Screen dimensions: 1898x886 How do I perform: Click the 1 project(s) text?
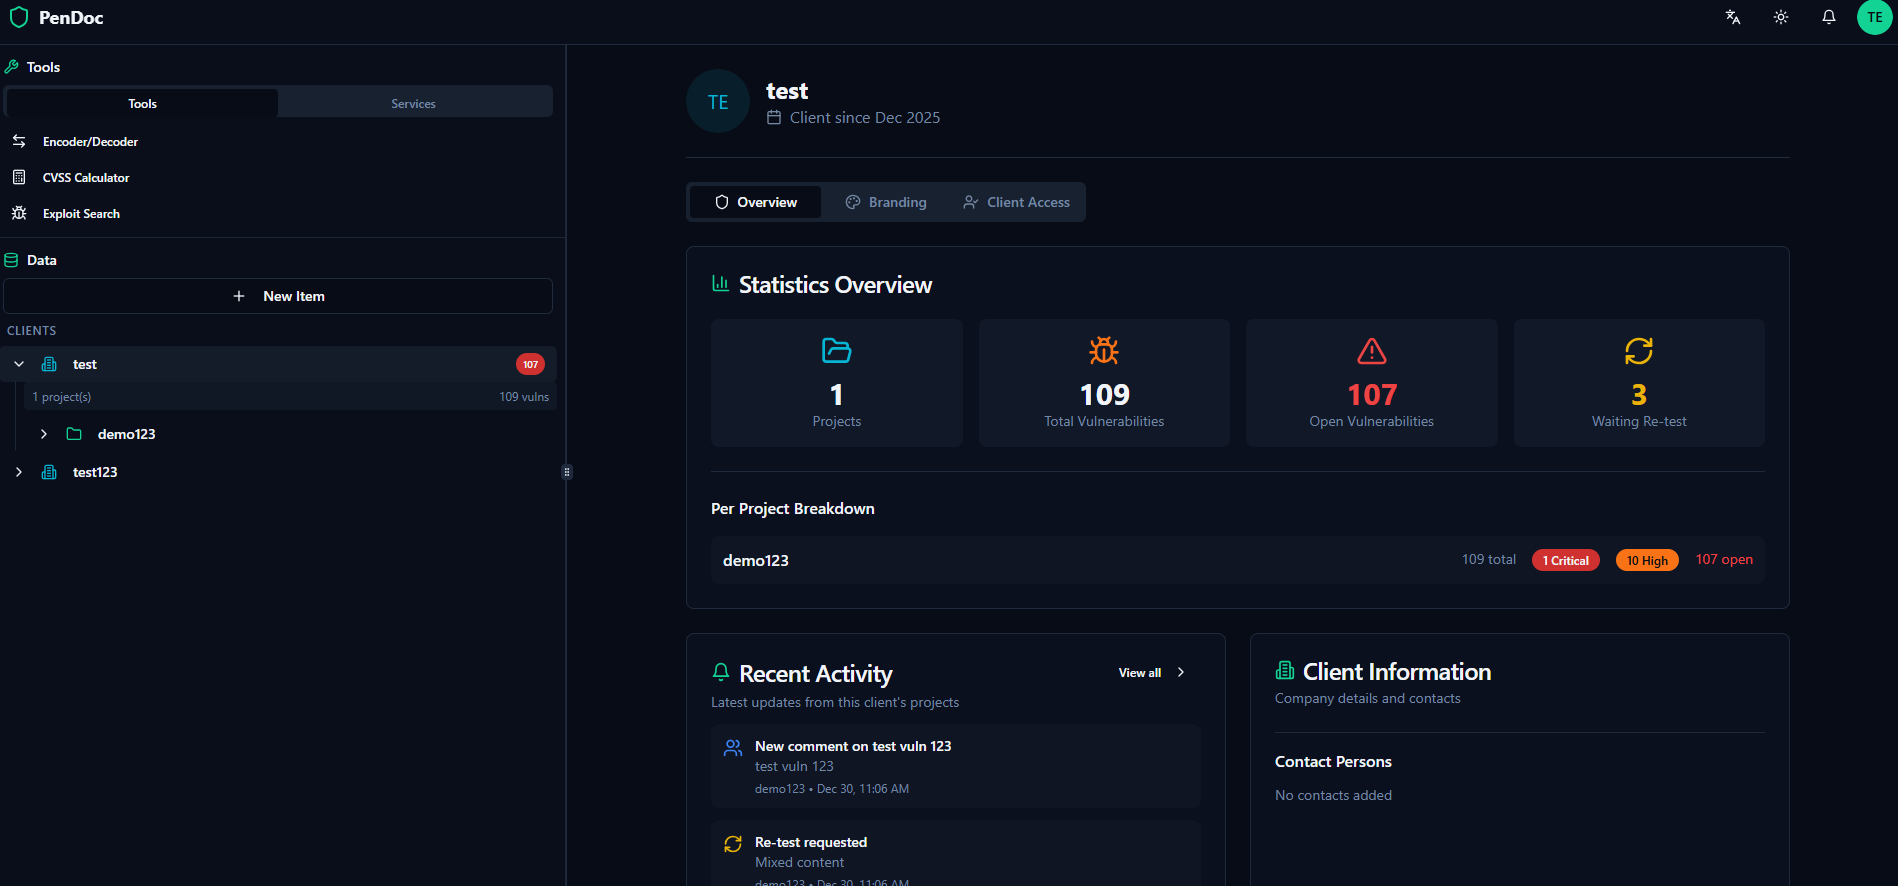(62, 397)
